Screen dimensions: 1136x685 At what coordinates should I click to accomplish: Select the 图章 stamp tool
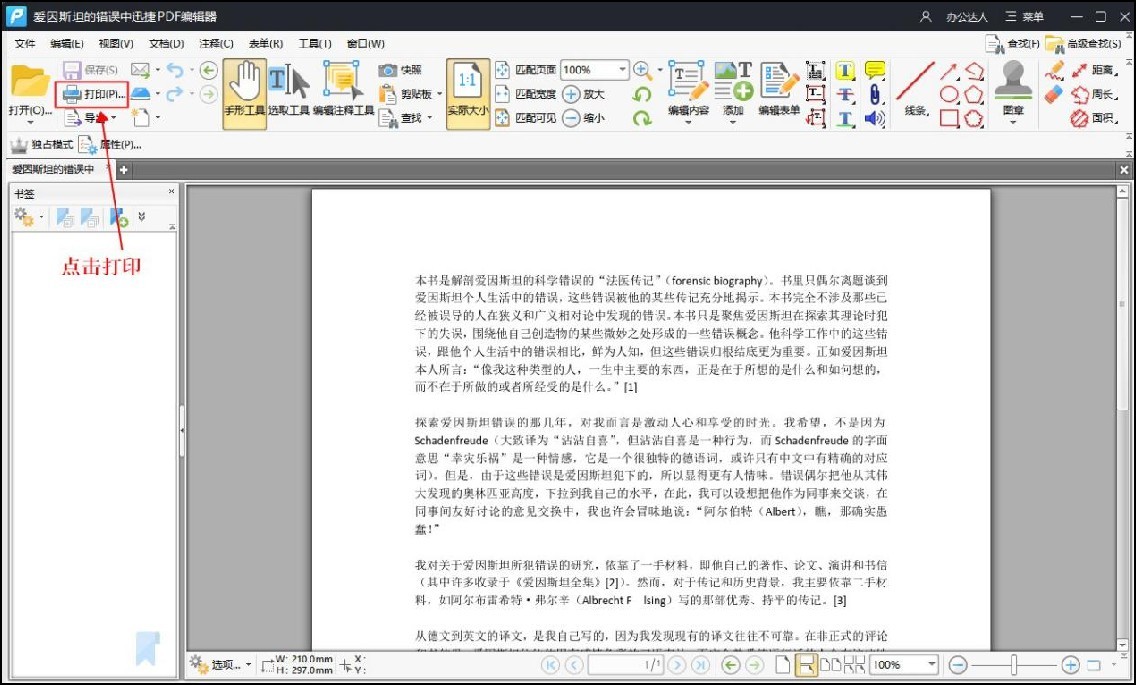1013,85
